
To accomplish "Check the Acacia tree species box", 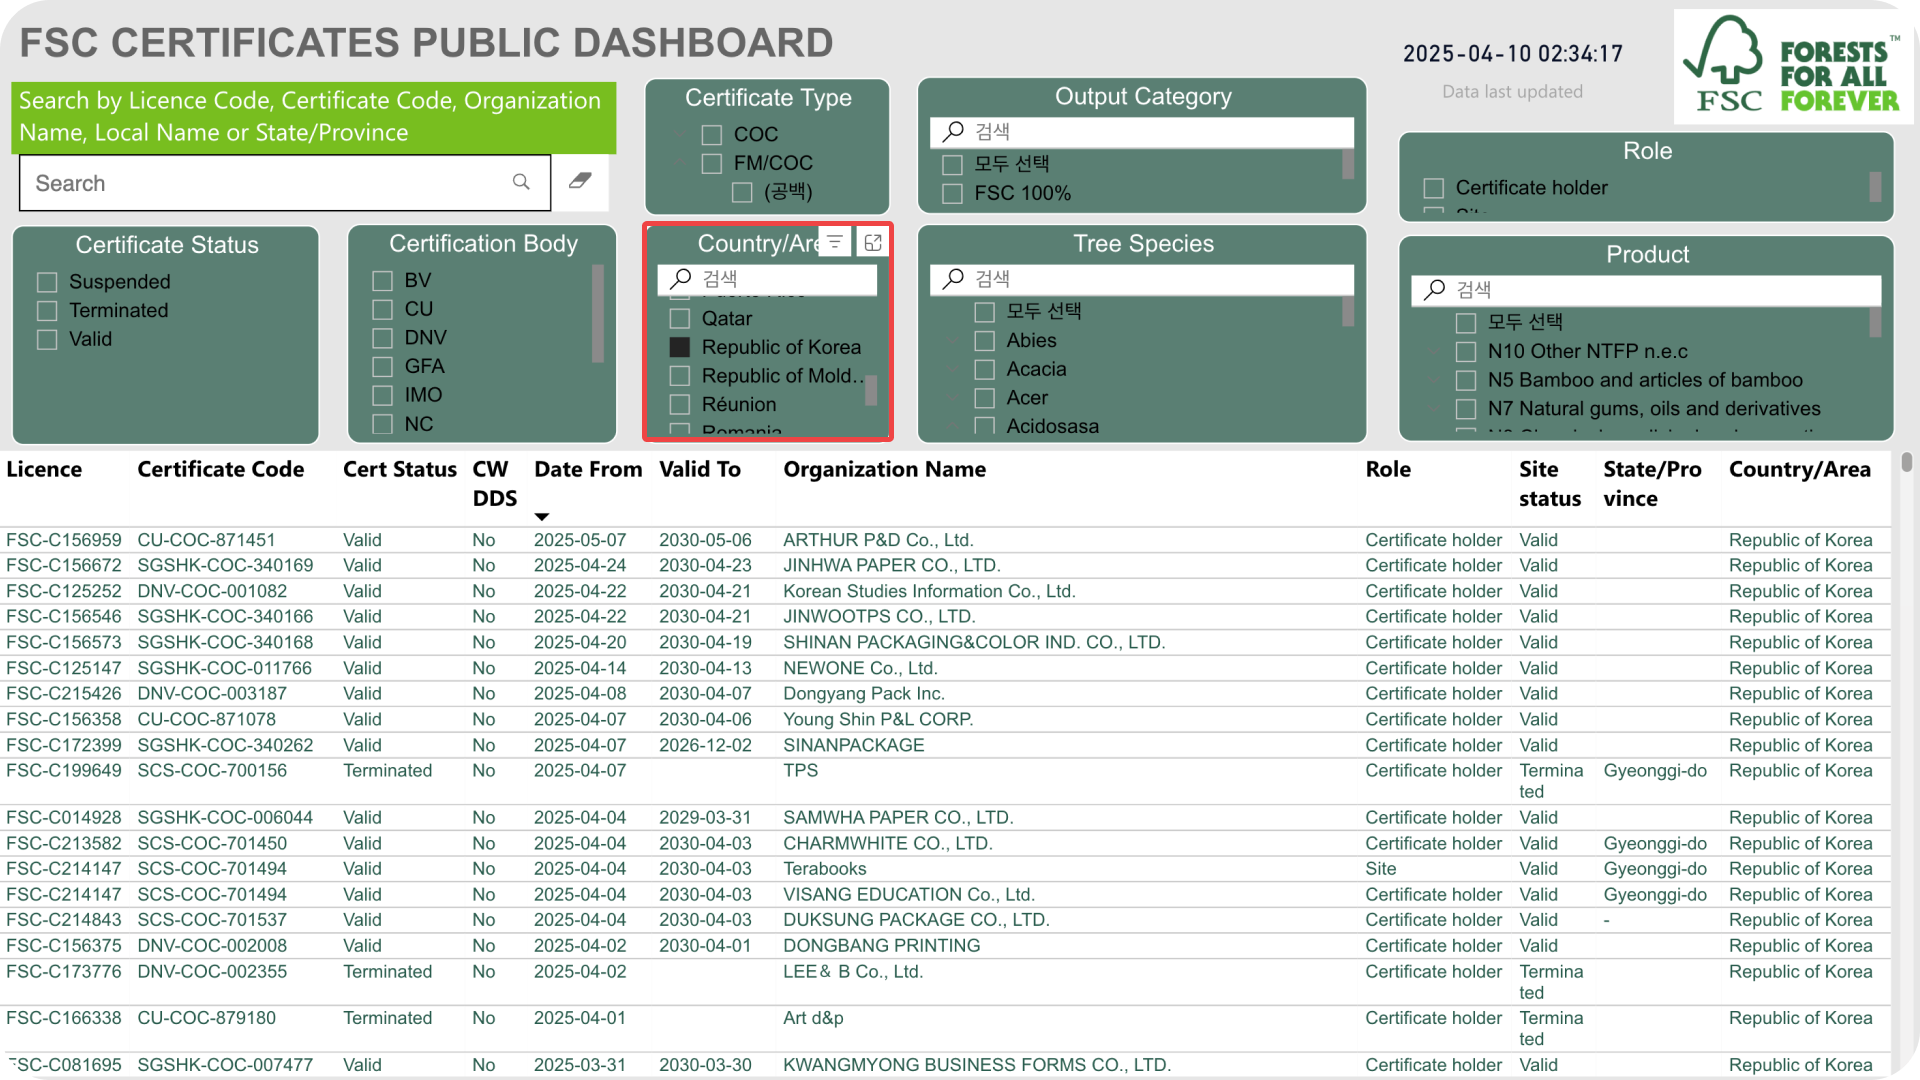I will [985, 370].
